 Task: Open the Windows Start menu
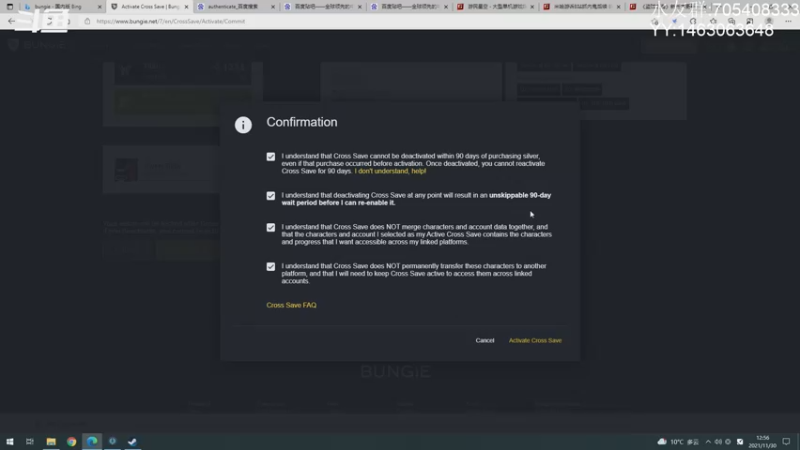10,441
